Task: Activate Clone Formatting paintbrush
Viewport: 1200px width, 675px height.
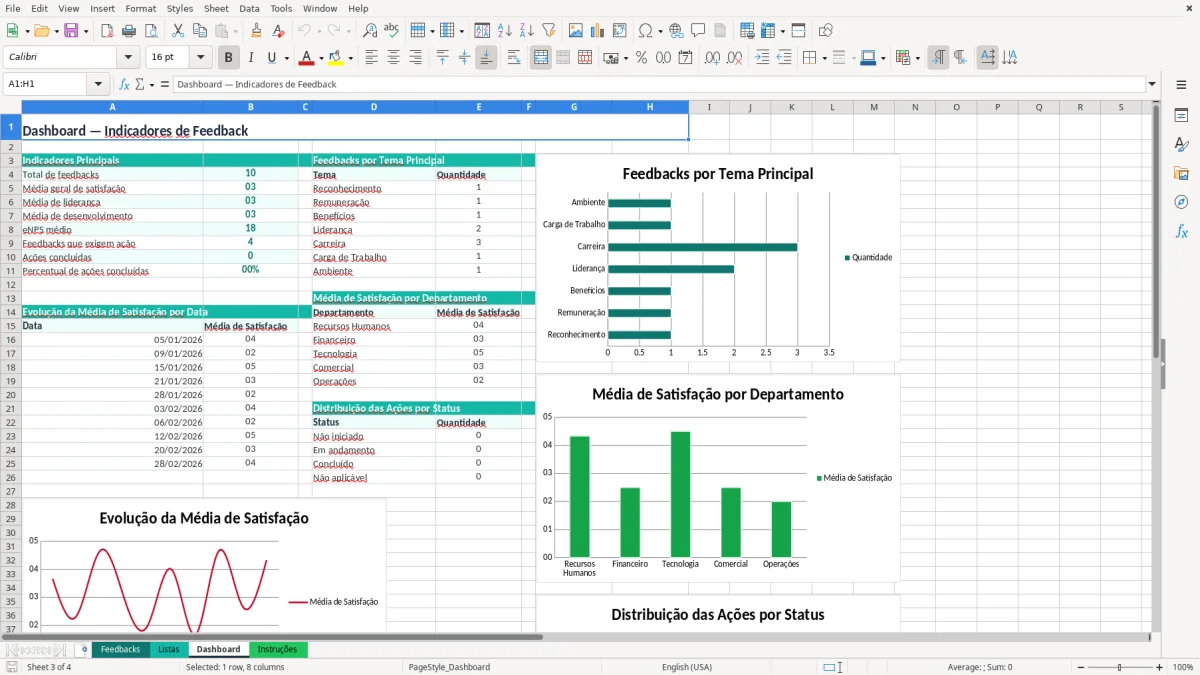Action: (256, 31)
